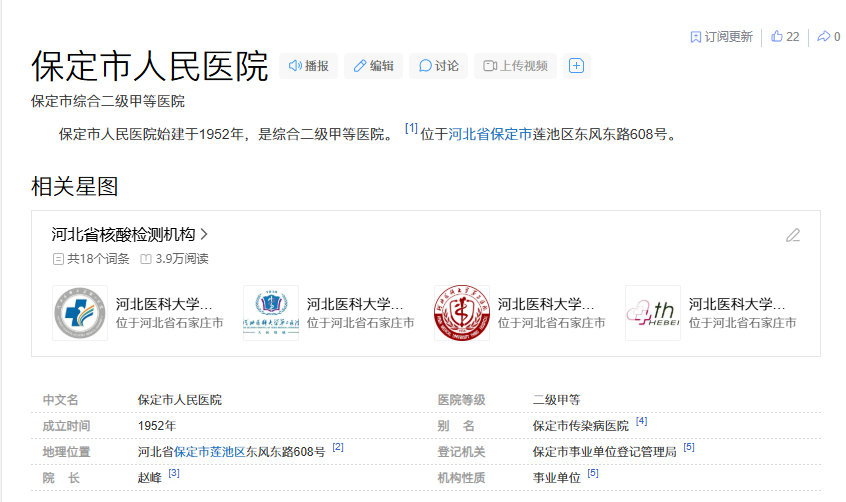Open the 'th HEBEI' logo thumbnail
Image resolution: width=846 pixels, height=502 pixels.
click(x=653, y=313)
